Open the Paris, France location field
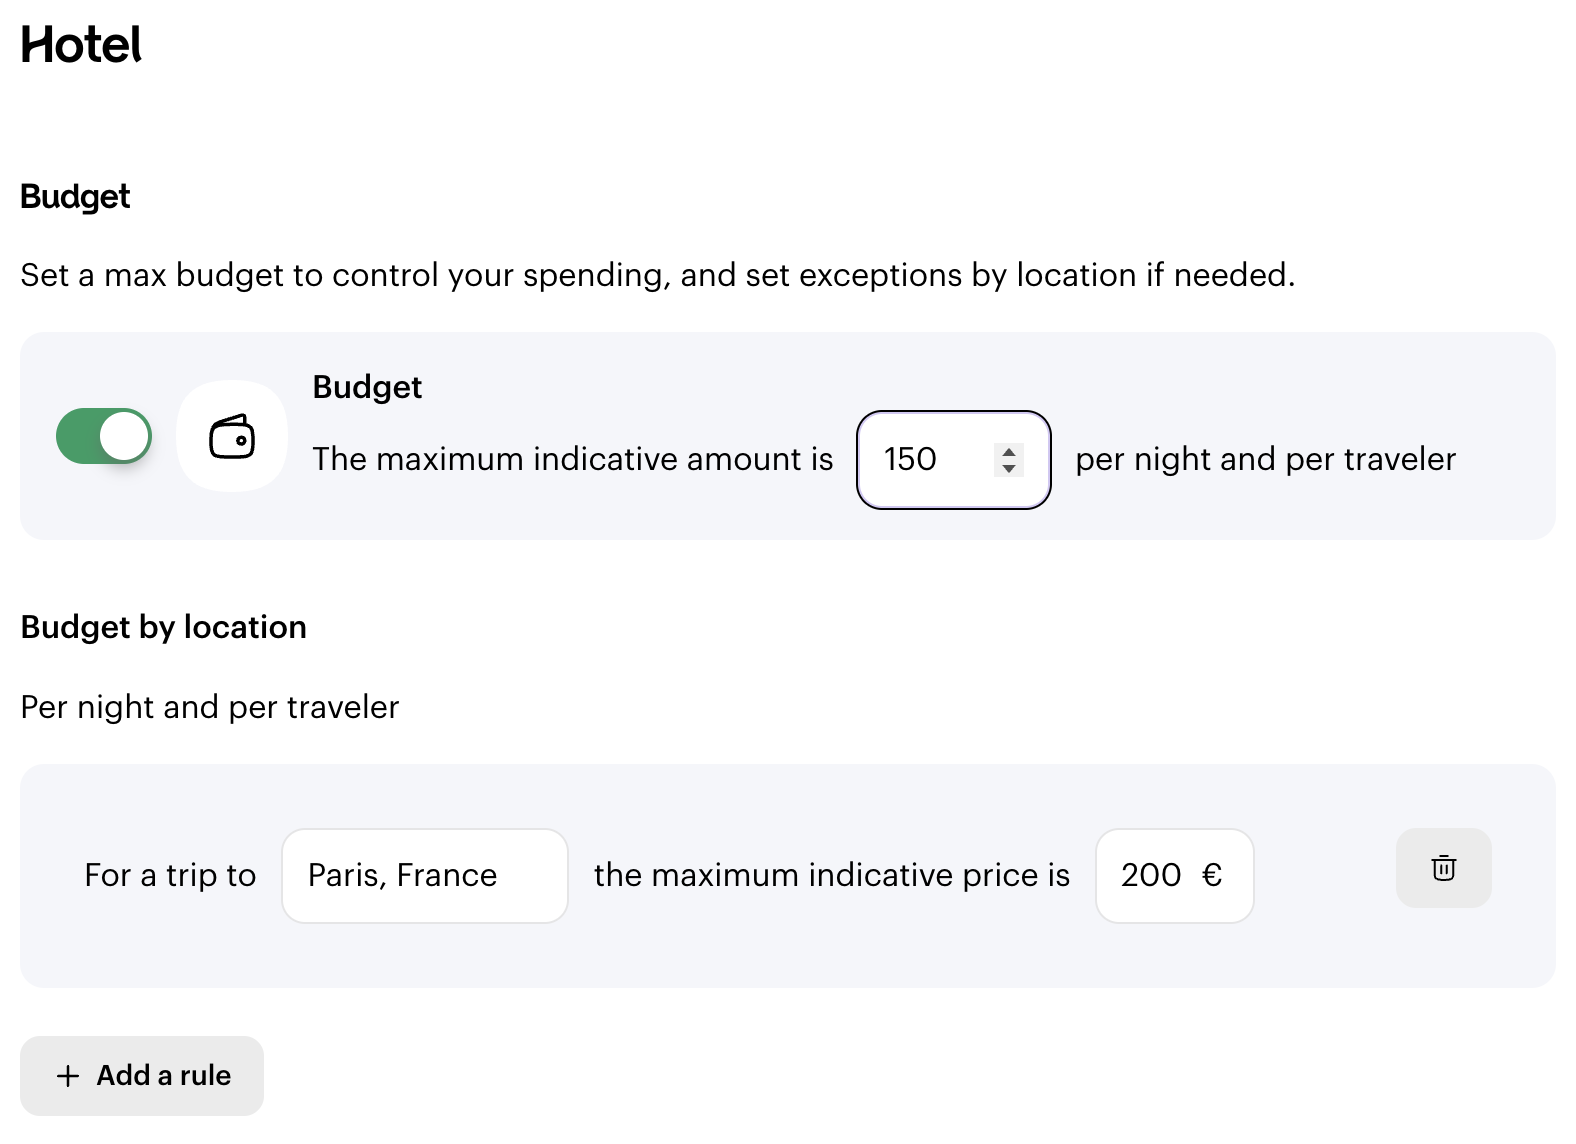The image size is (1576, 1144). point(425,876)
